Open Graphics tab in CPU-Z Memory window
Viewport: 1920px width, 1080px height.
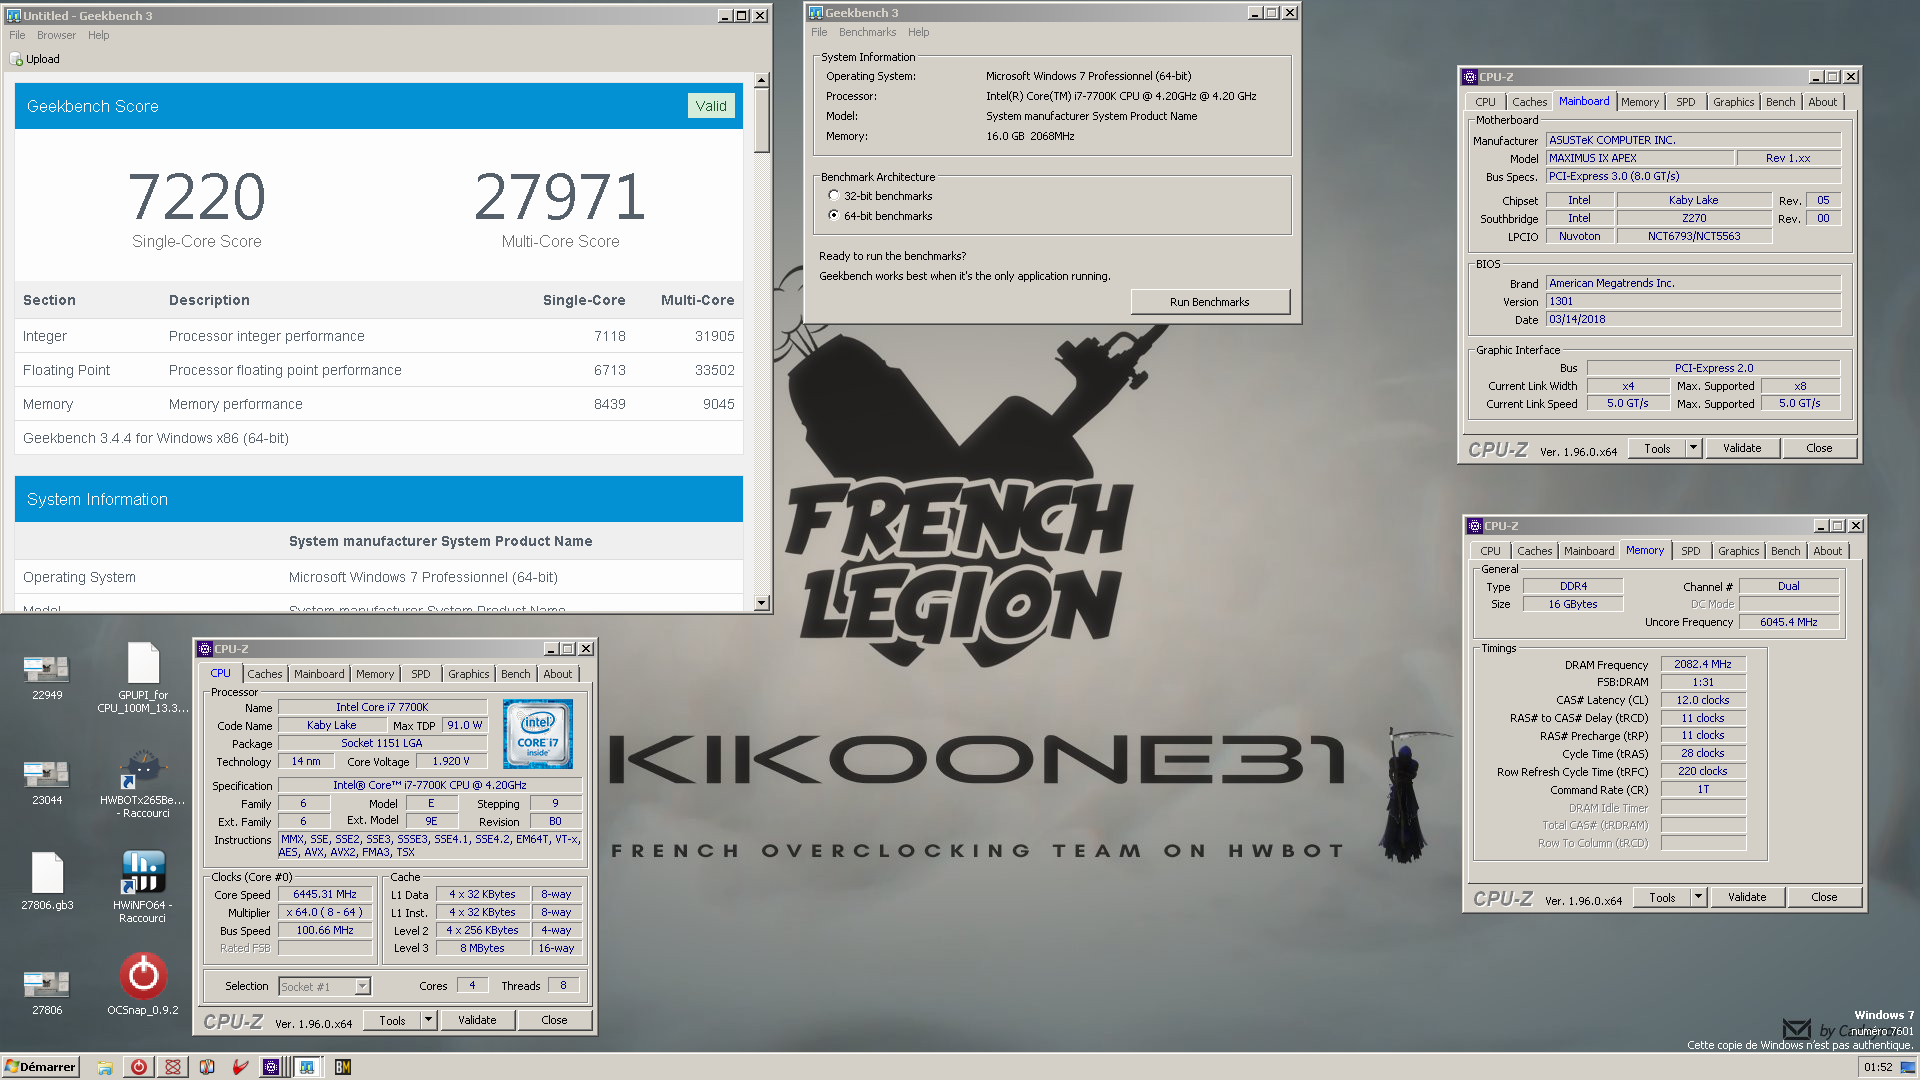coord(1738,551)
